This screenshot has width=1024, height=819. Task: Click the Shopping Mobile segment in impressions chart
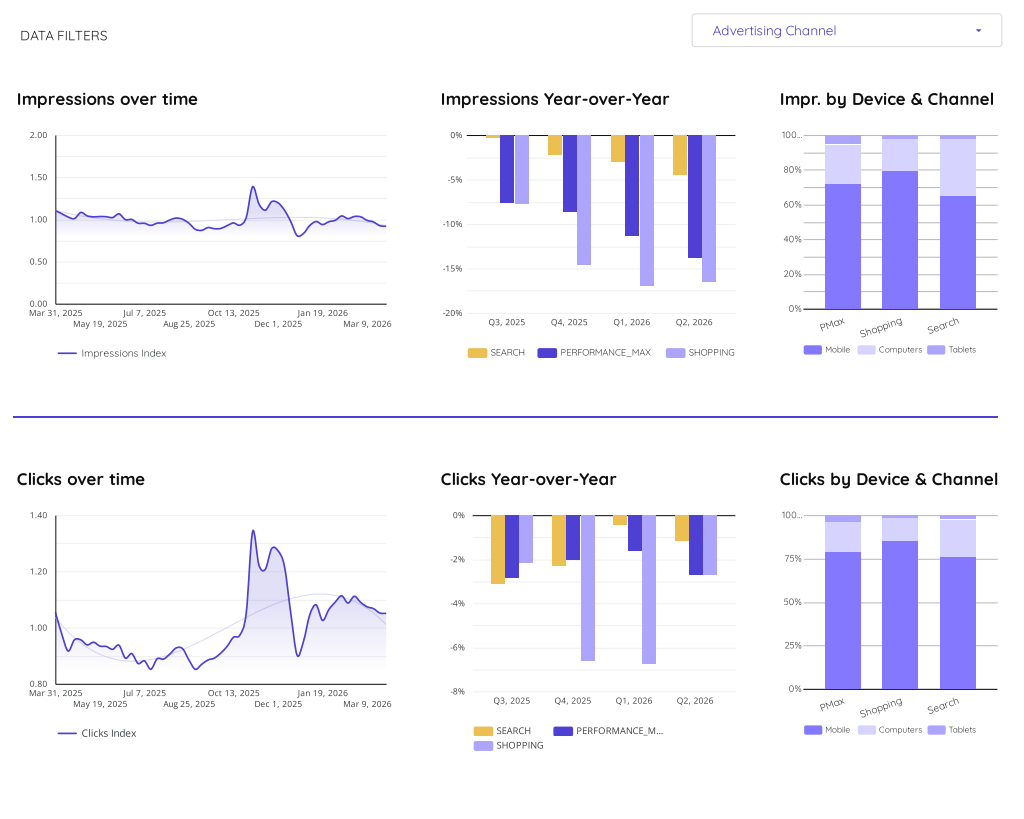click(x=900, y=240)
